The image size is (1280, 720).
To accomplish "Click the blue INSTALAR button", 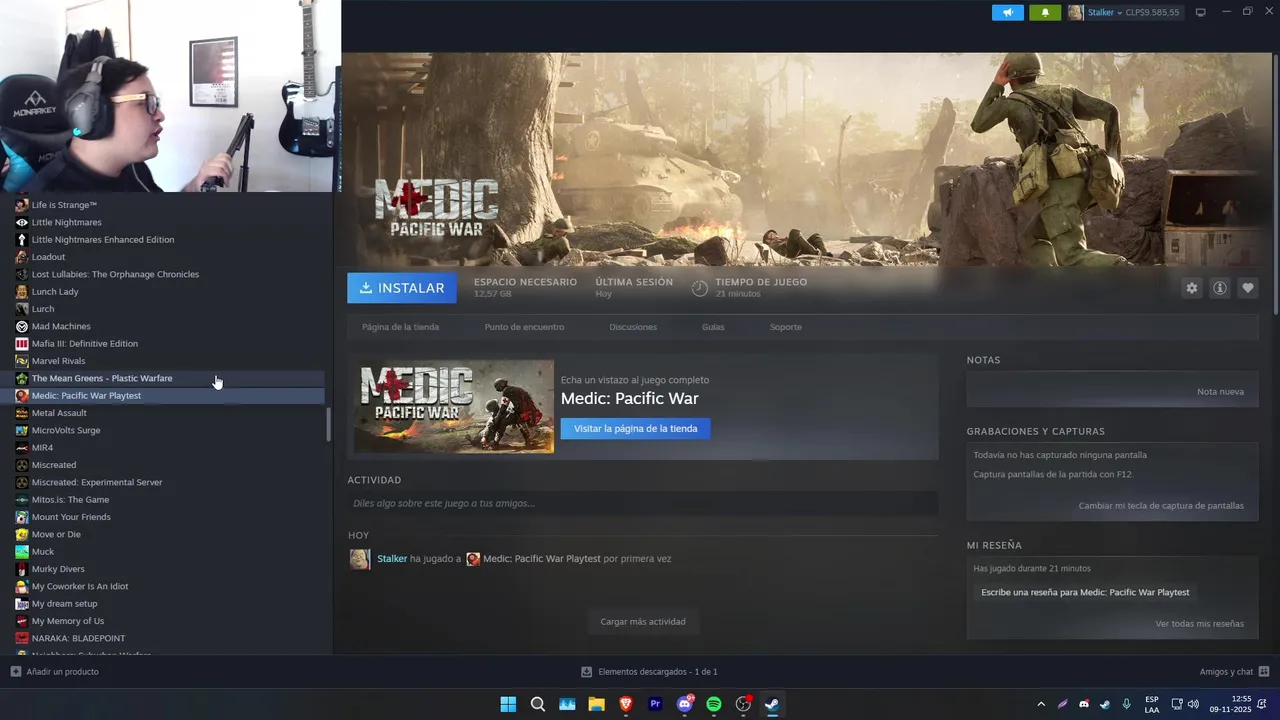I will coord(402,288).
